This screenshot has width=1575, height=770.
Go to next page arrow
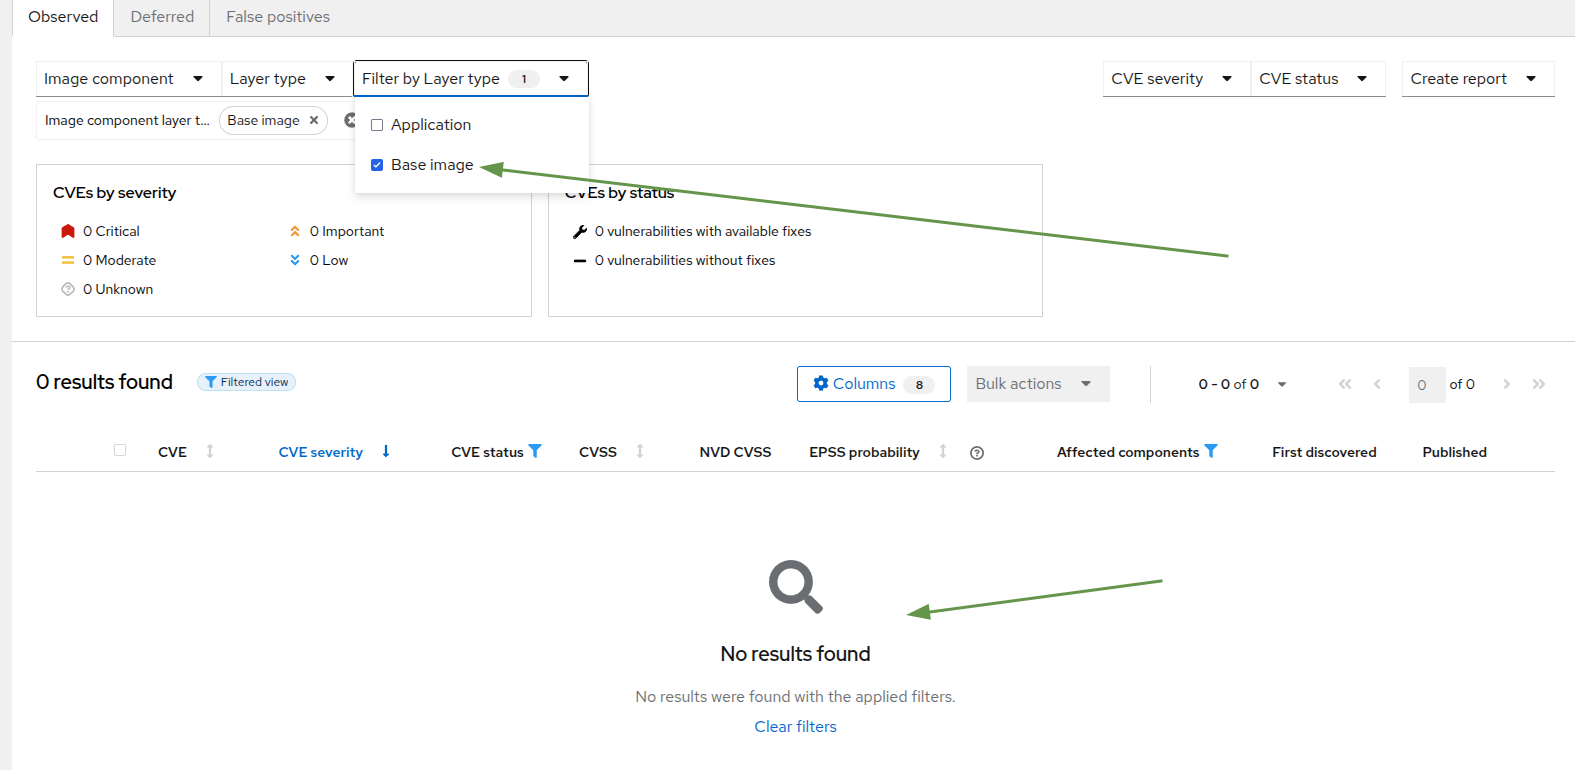1506,384
